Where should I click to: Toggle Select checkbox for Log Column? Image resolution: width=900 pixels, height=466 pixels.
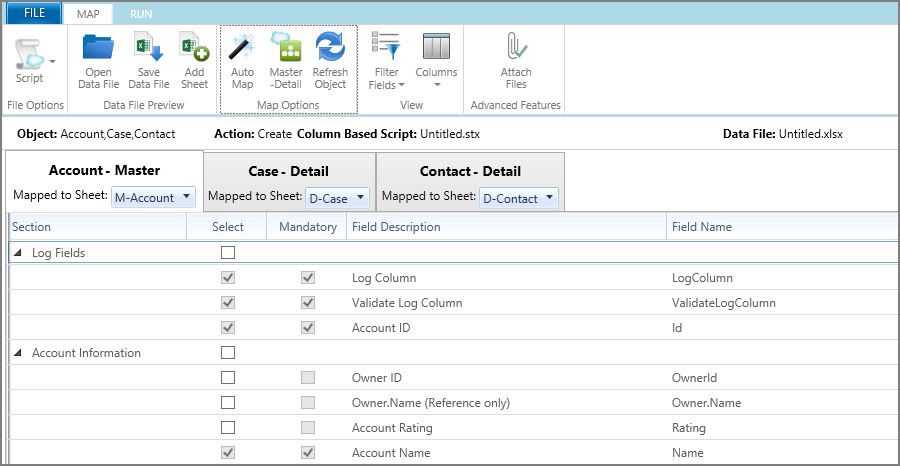228,278
